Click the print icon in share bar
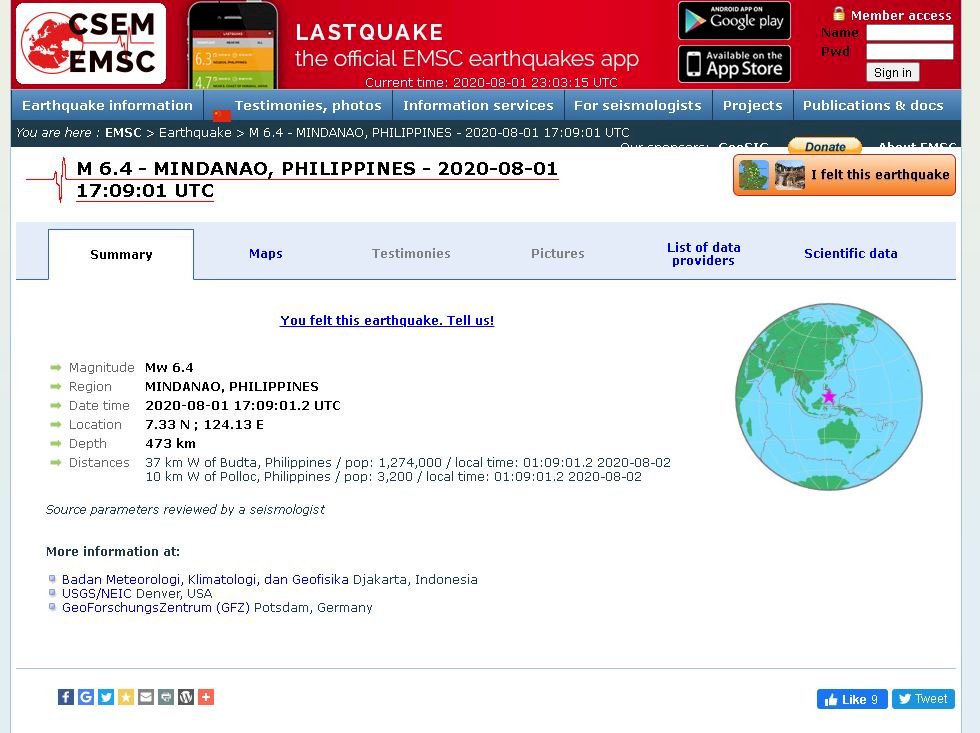The width and height of the screenshot is (980, 733). pyautogui.click(x=166, y=697)
